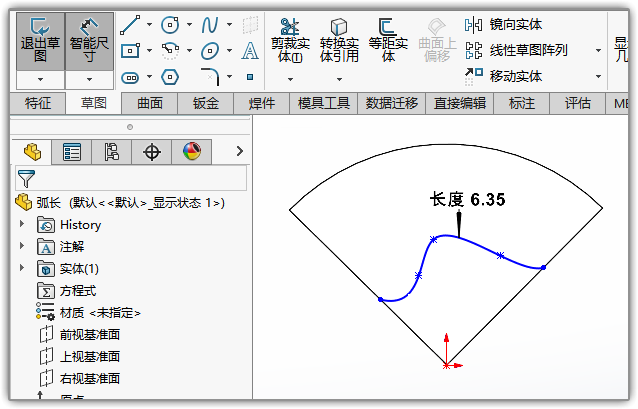Switch to the 模具工具 tab
This screenshot has width=638, height=409.
tap(324, 103)
